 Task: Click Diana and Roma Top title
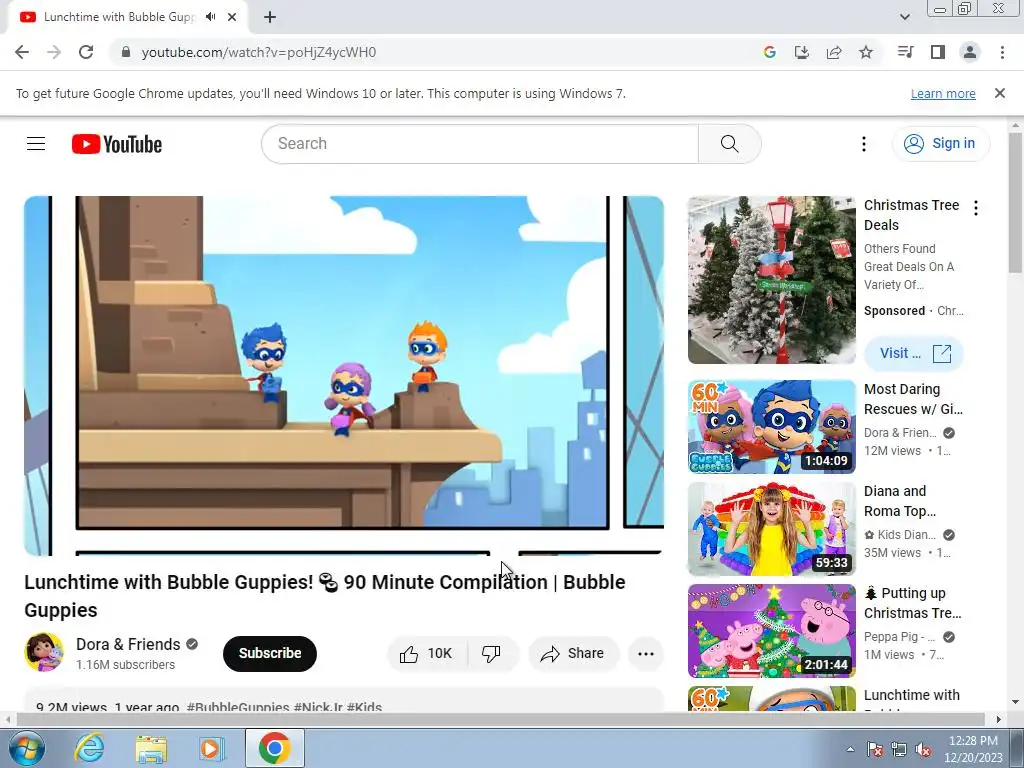(x=900, y=501)
